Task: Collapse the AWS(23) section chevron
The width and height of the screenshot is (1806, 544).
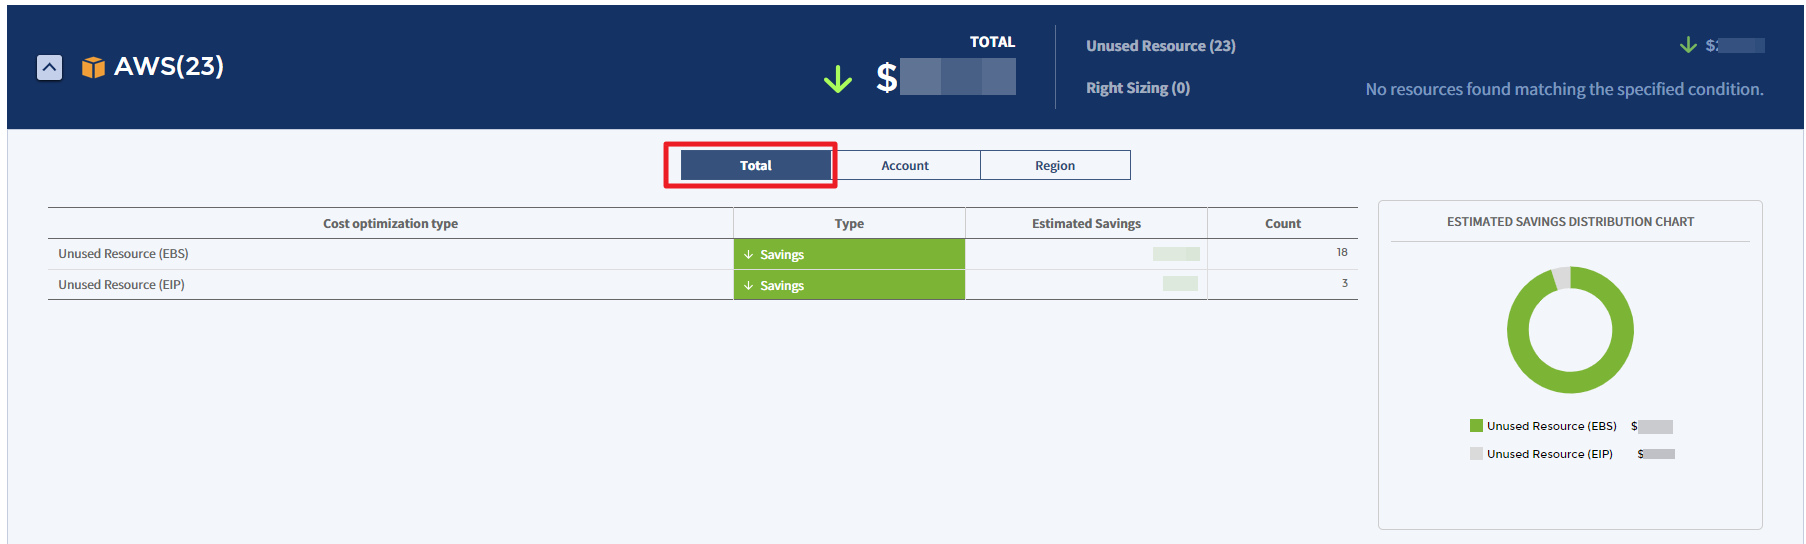Action: click(x=49, y=67)
